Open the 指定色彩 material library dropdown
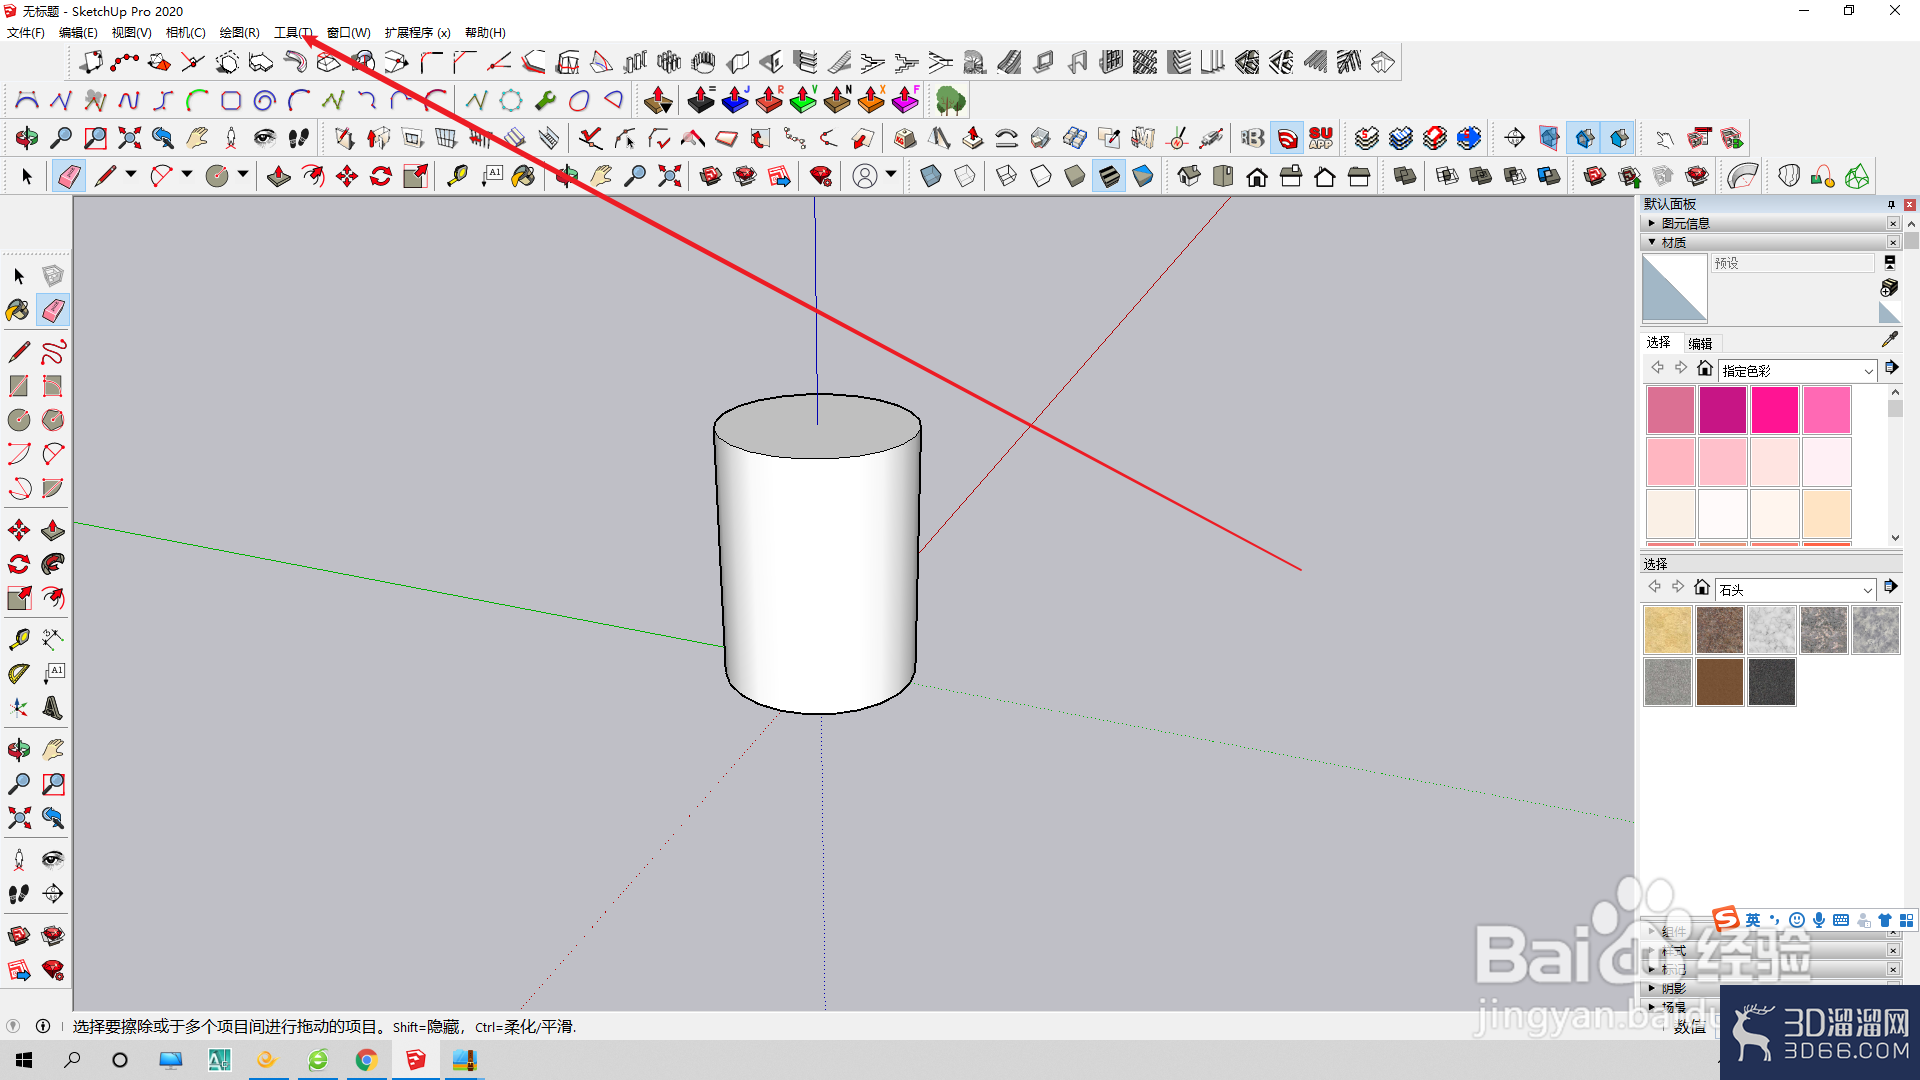1920x1080 pixels. coord(1798,371)
